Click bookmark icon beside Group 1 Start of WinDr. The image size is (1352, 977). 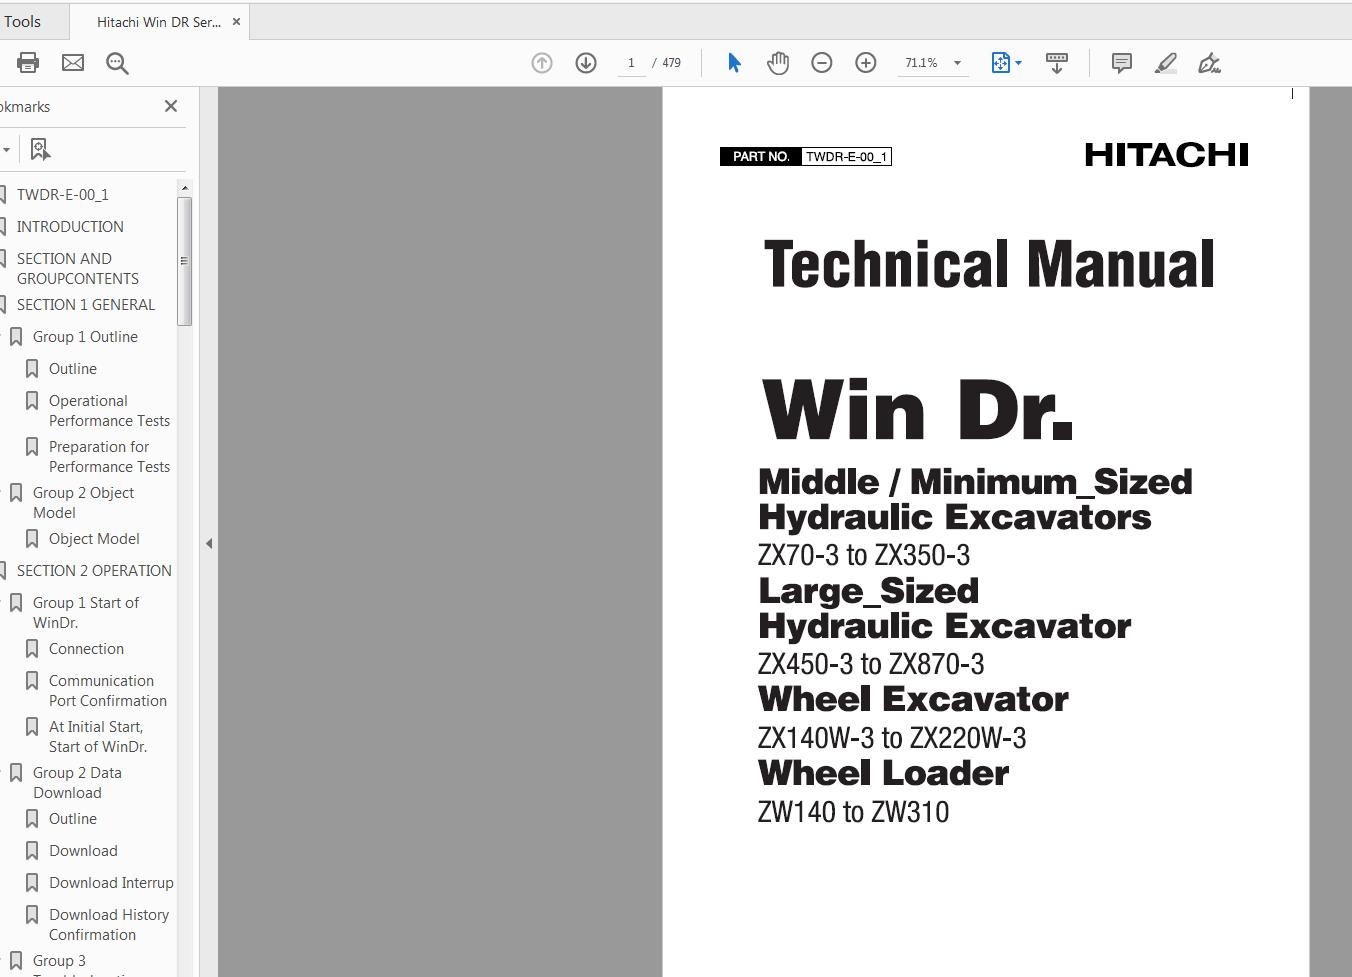click(x=16, y=603)
